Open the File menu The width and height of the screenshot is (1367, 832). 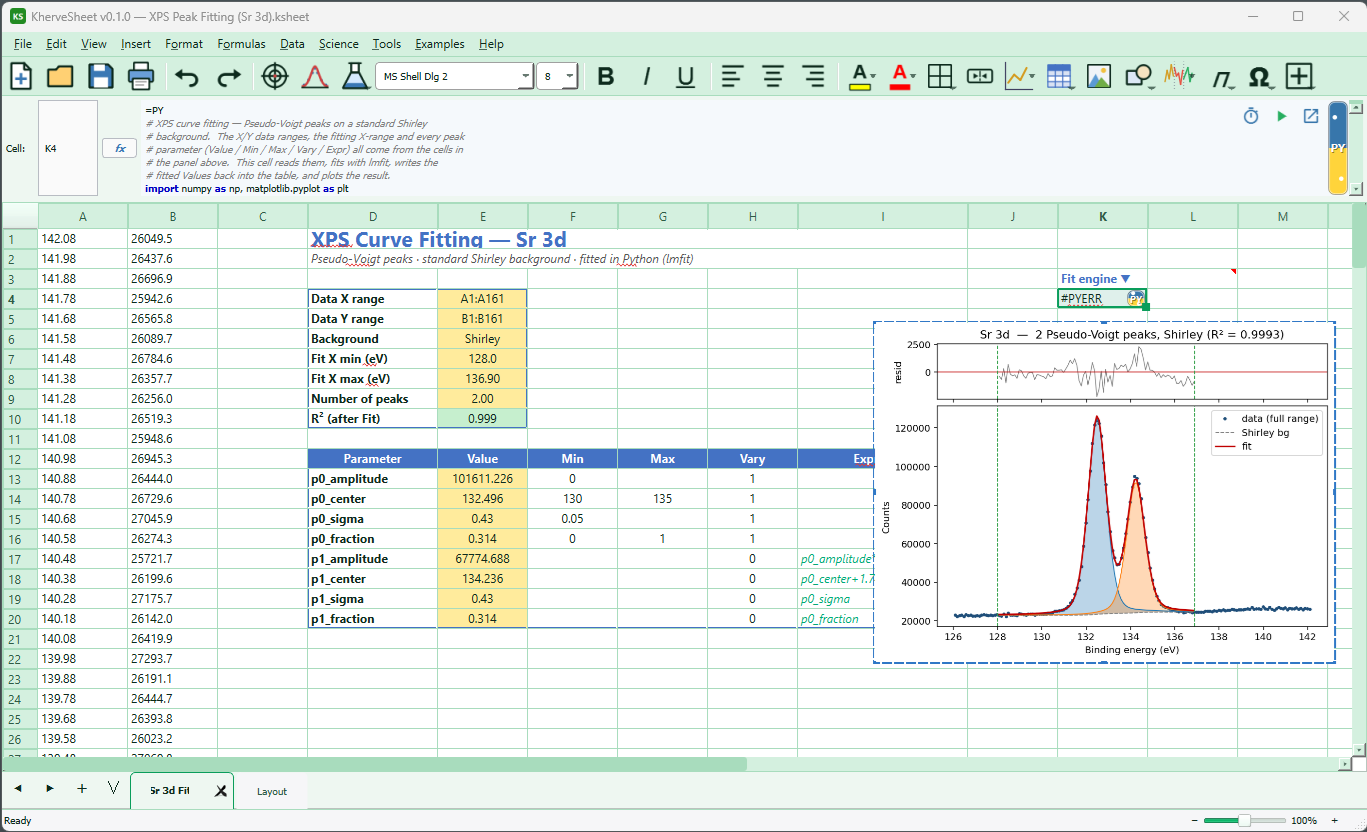click(23, 44)
